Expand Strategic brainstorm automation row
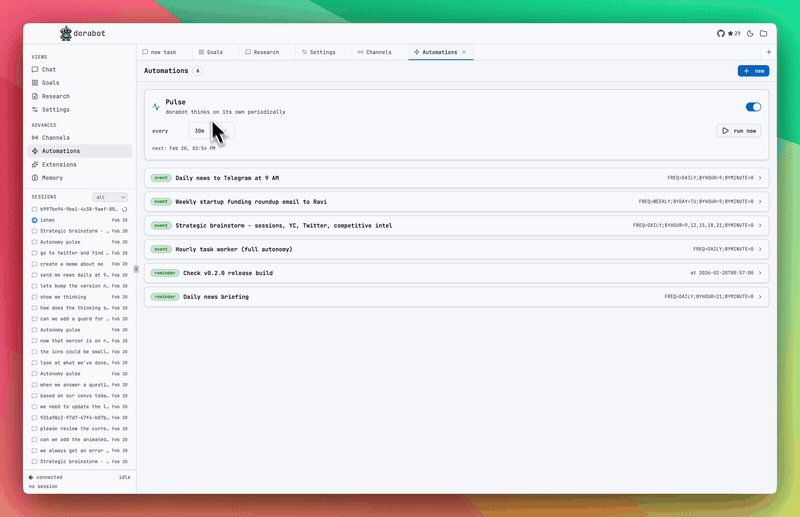 (x=457, y=226)
